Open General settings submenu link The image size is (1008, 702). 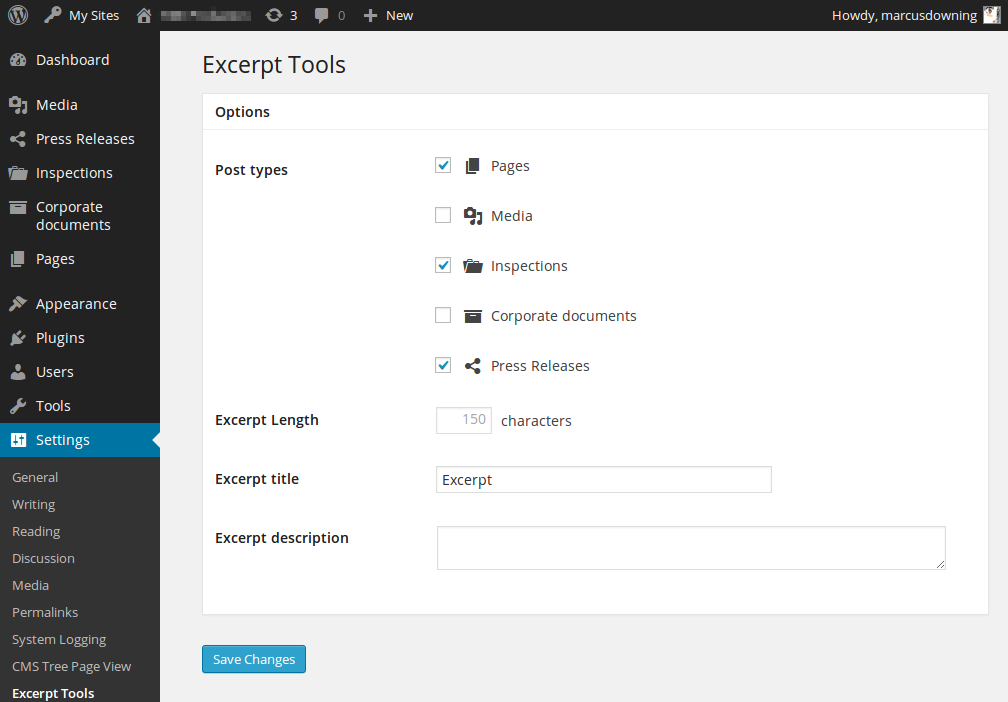click(35, 477)
